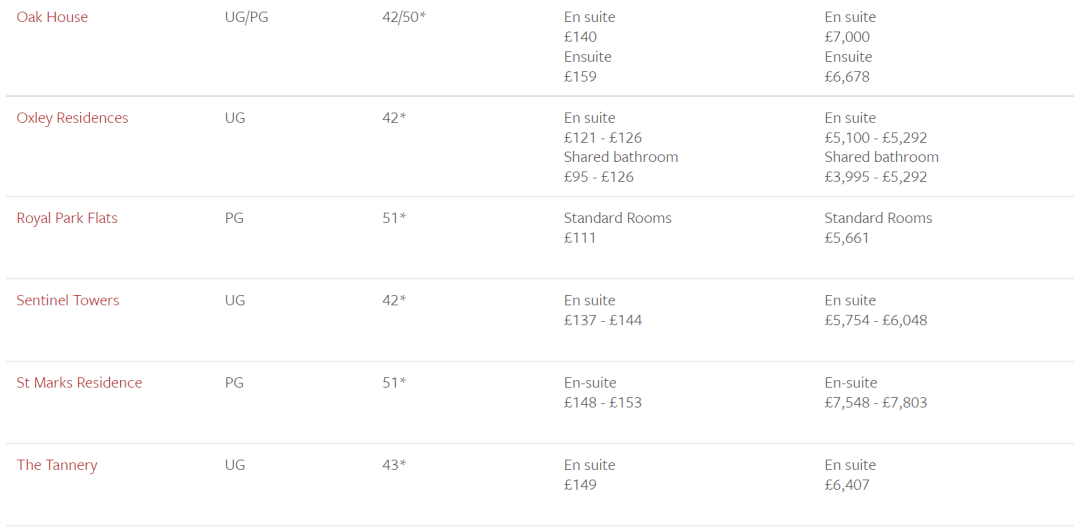
Task: Select the £121 - £126 weekly price
Action: click(x=603, y=138)
